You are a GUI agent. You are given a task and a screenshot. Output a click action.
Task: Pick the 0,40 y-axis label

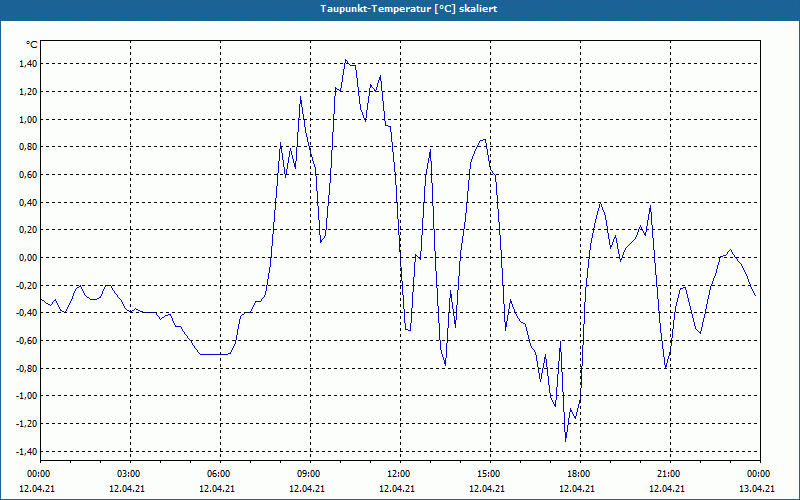28,203
